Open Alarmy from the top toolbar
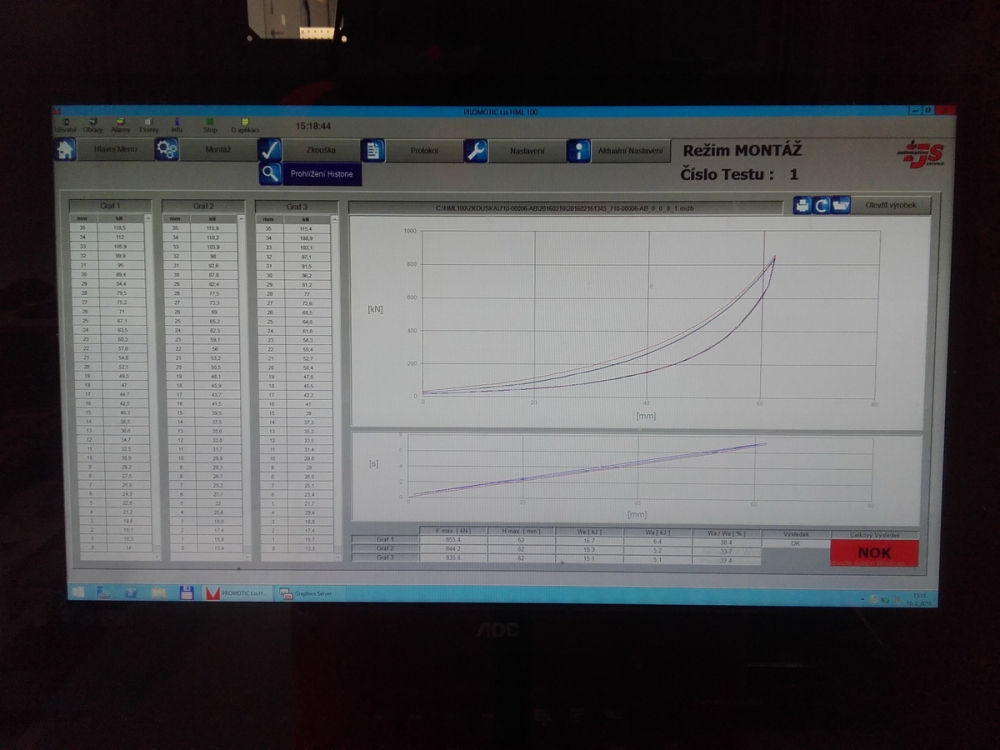Screen dimensions: 1000x750 pyautogui.click(x=121, y=124)
